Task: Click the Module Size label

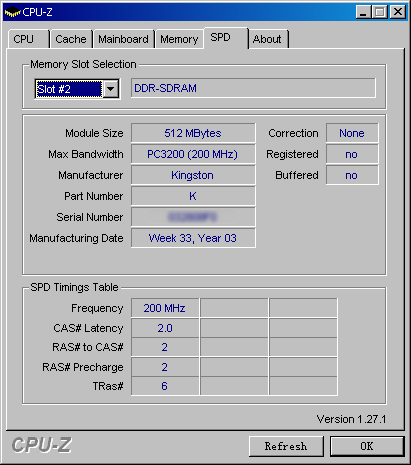Action: click(94, 133)
